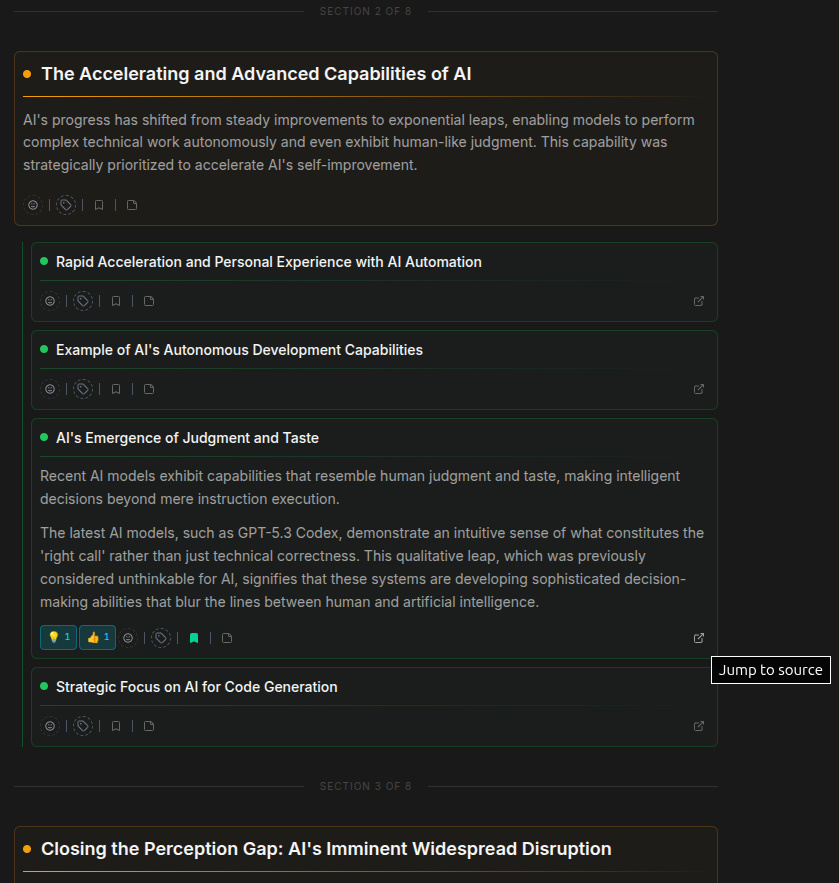Screen dimensions: 839x883
Task: Toggle the lightbulb reaction with count 1
Action: coord(59,638)
